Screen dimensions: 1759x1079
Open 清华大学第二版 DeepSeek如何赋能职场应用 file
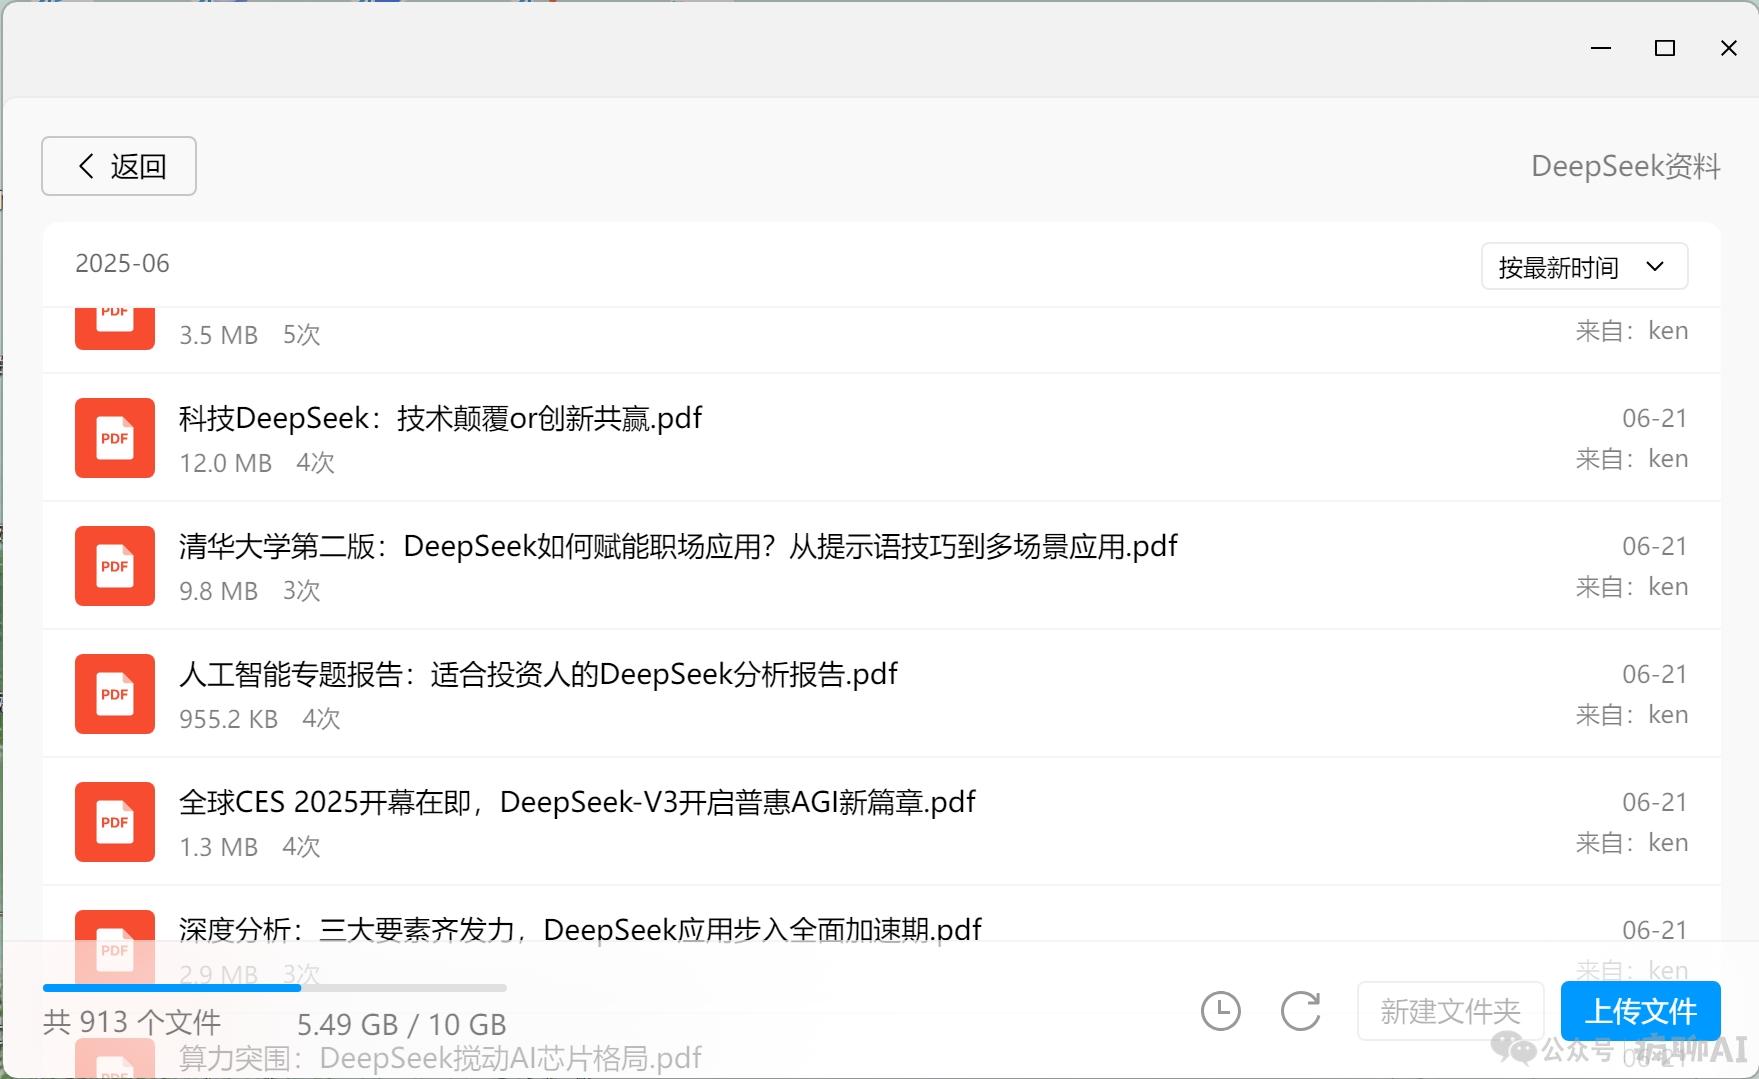click(x=678, y=546)
